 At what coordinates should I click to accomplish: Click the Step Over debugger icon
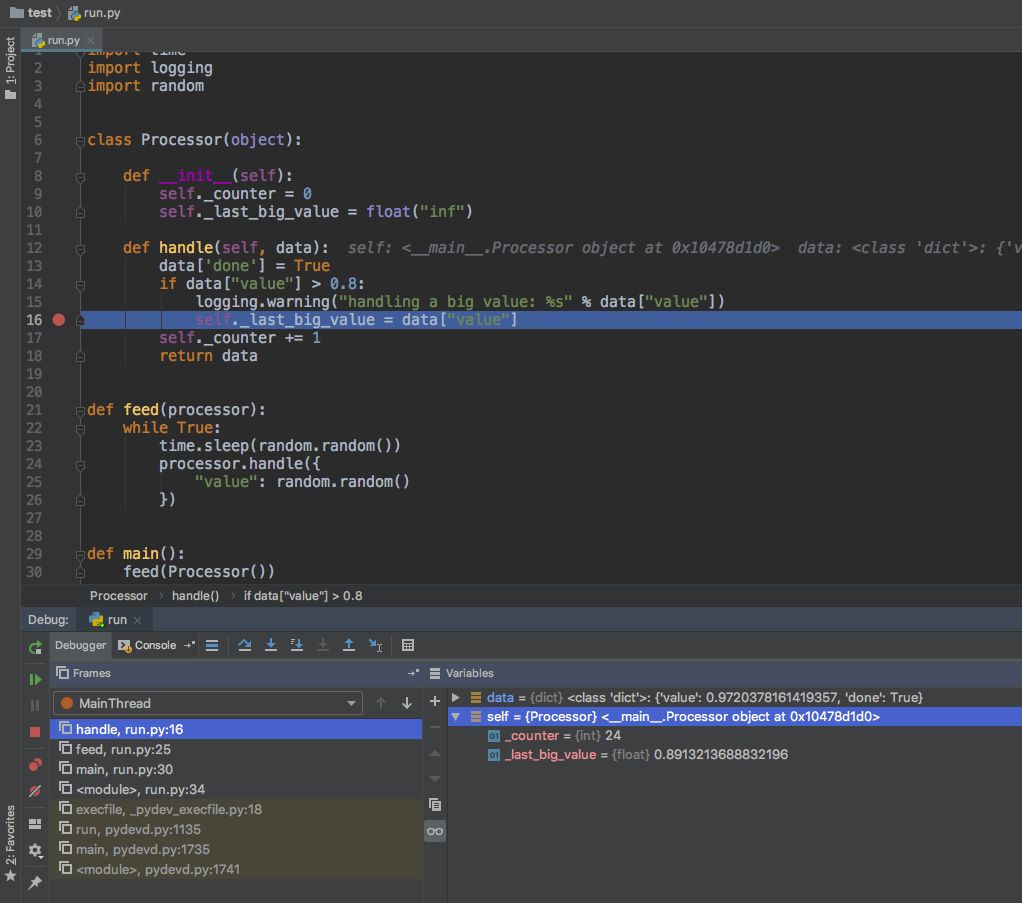tap(244, 645)
